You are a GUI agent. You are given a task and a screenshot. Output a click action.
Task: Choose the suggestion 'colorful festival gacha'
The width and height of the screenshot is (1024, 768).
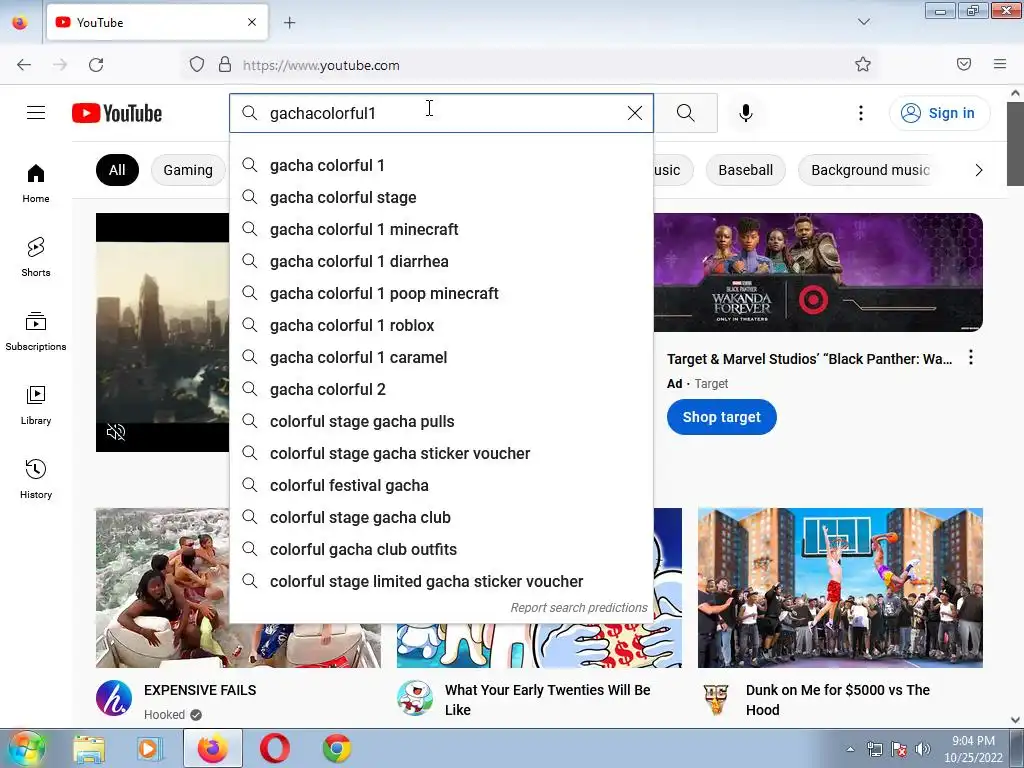pos(441,485)
